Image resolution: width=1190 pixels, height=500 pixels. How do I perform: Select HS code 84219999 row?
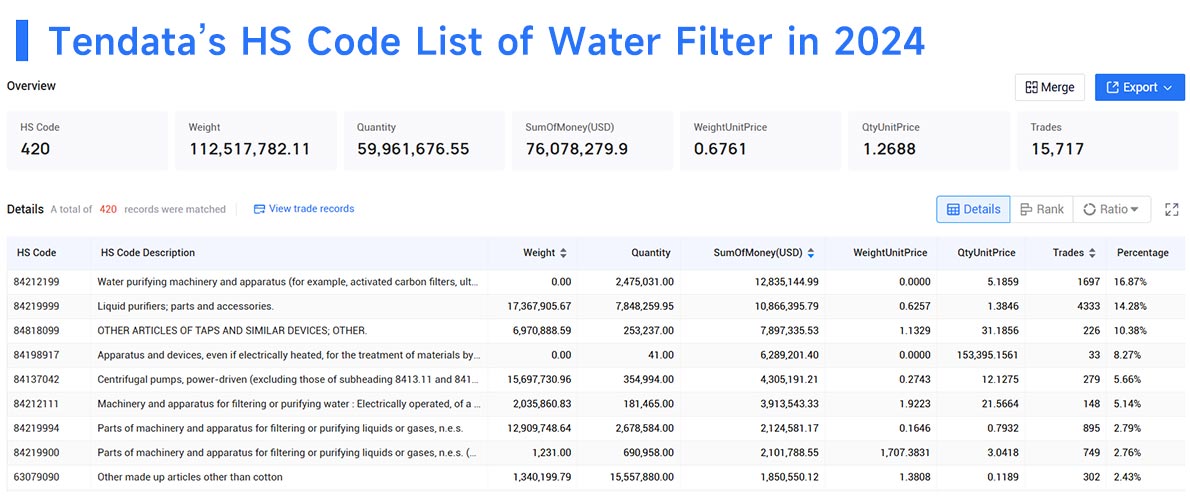596,306
